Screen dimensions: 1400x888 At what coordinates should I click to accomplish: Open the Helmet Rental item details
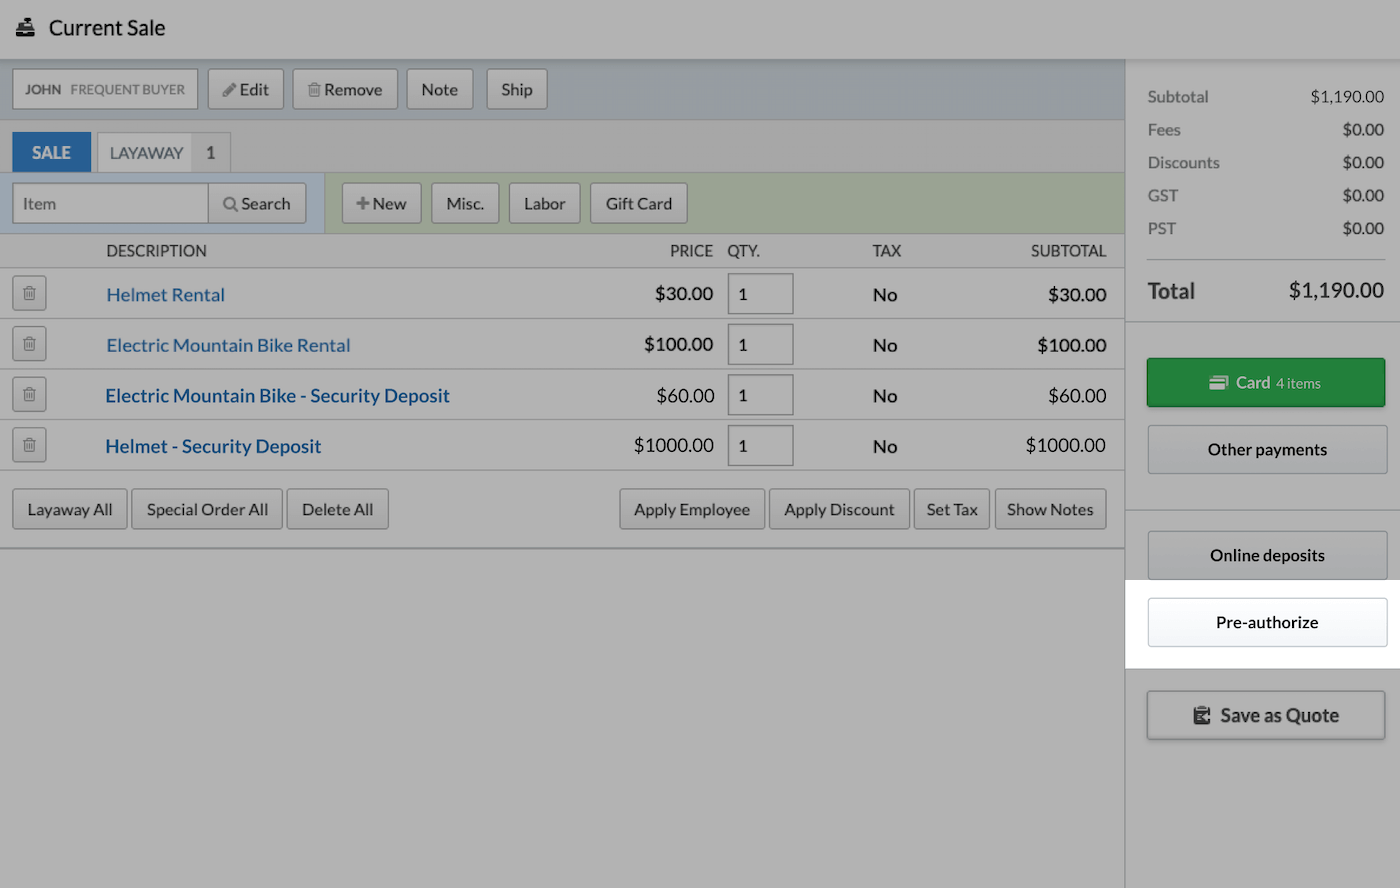[165, 294]
